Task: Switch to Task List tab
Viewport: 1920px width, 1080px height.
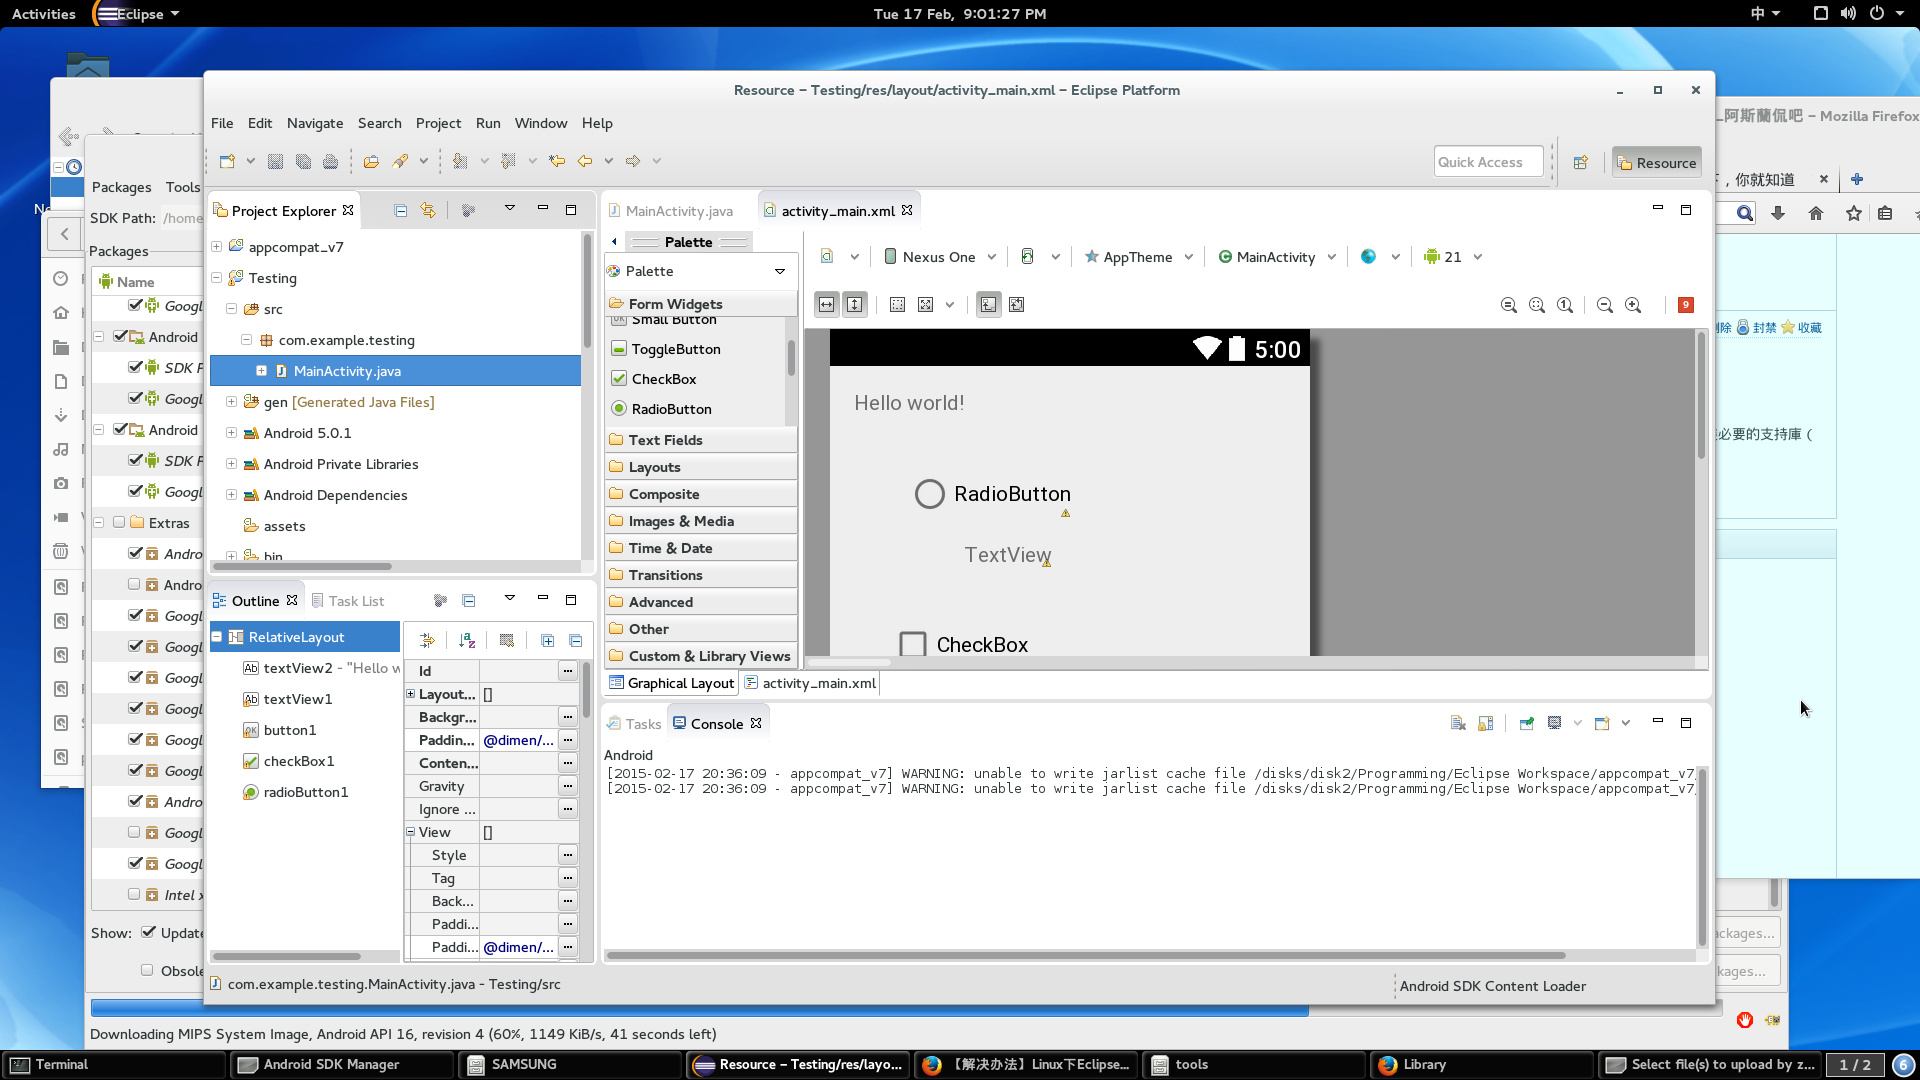Action: [348, 601]
